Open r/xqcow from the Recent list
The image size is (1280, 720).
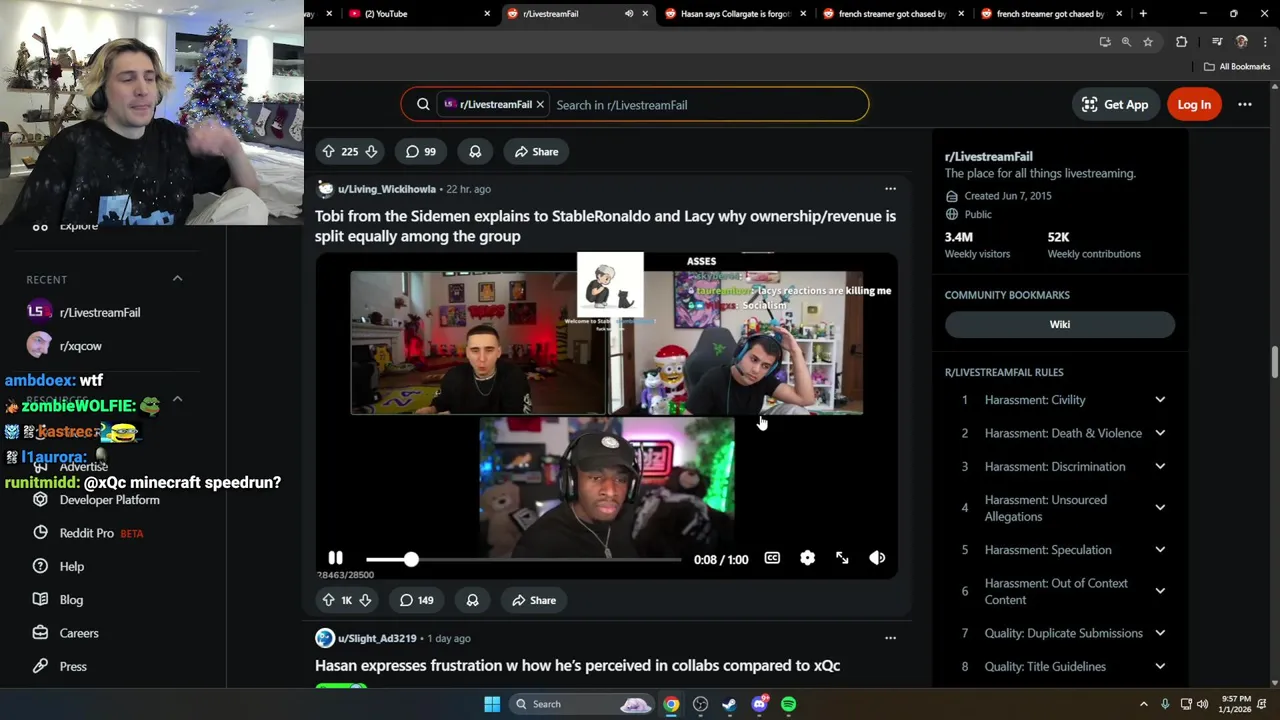click(80, 346)
